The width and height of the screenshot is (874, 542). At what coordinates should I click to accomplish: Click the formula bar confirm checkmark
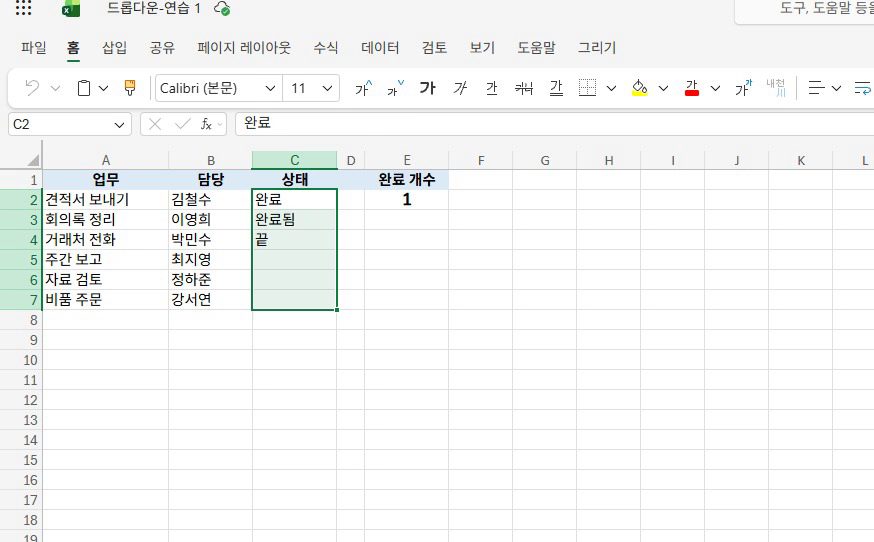[x=182, y=124]
